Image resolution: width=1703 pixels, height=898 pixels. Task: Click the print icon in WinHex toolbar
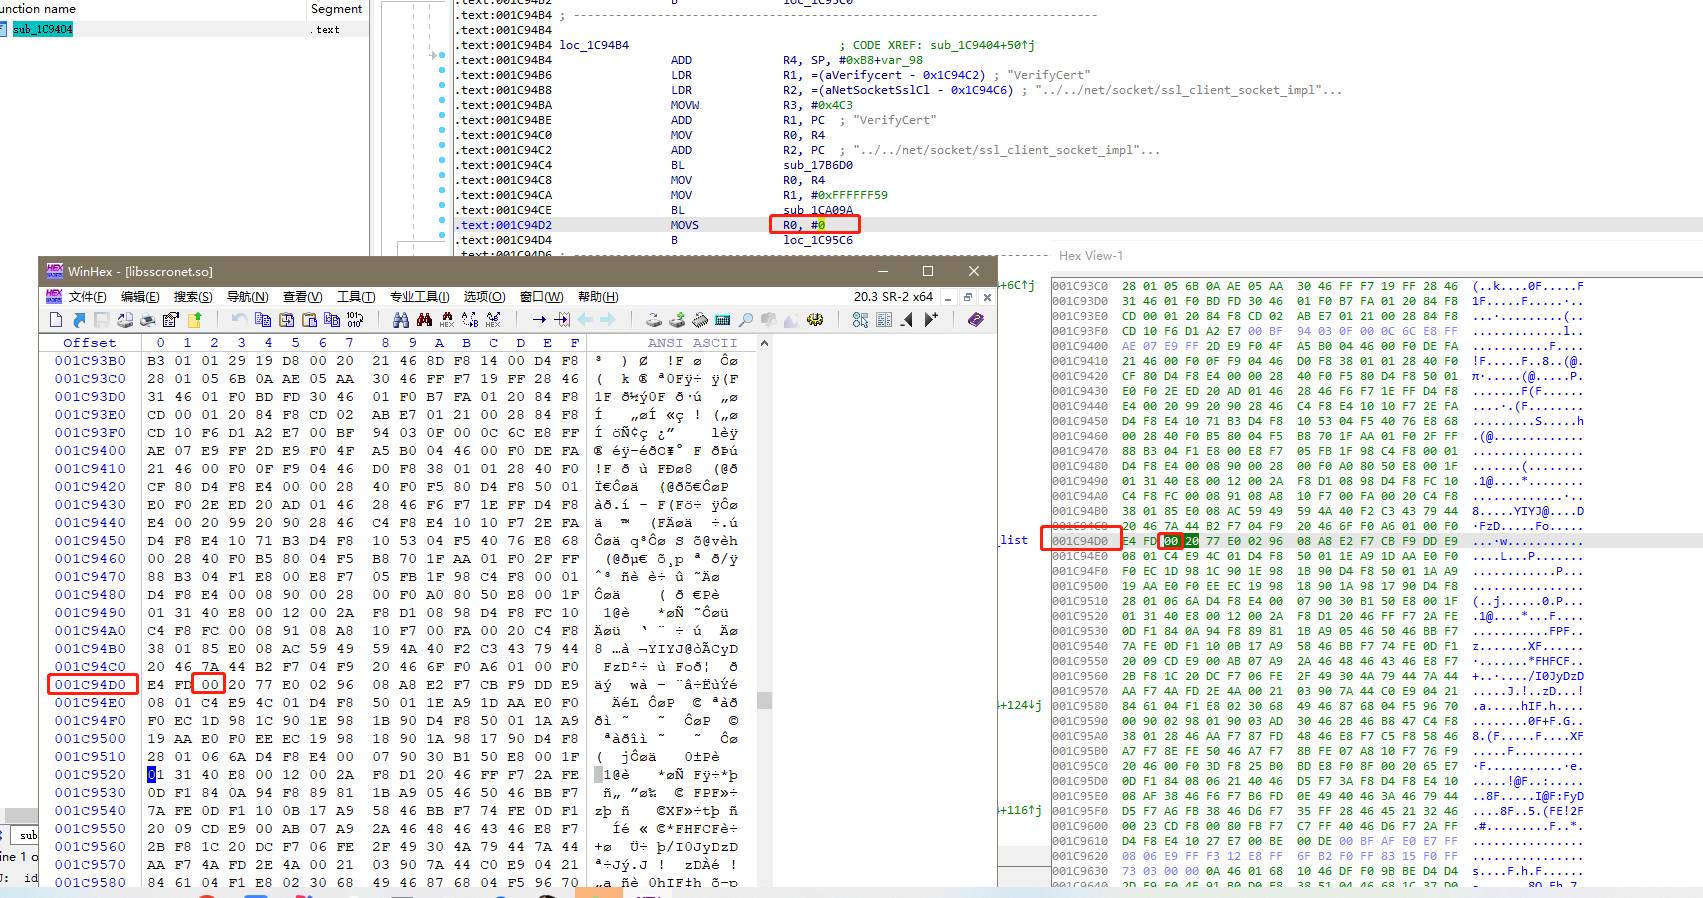147,320
